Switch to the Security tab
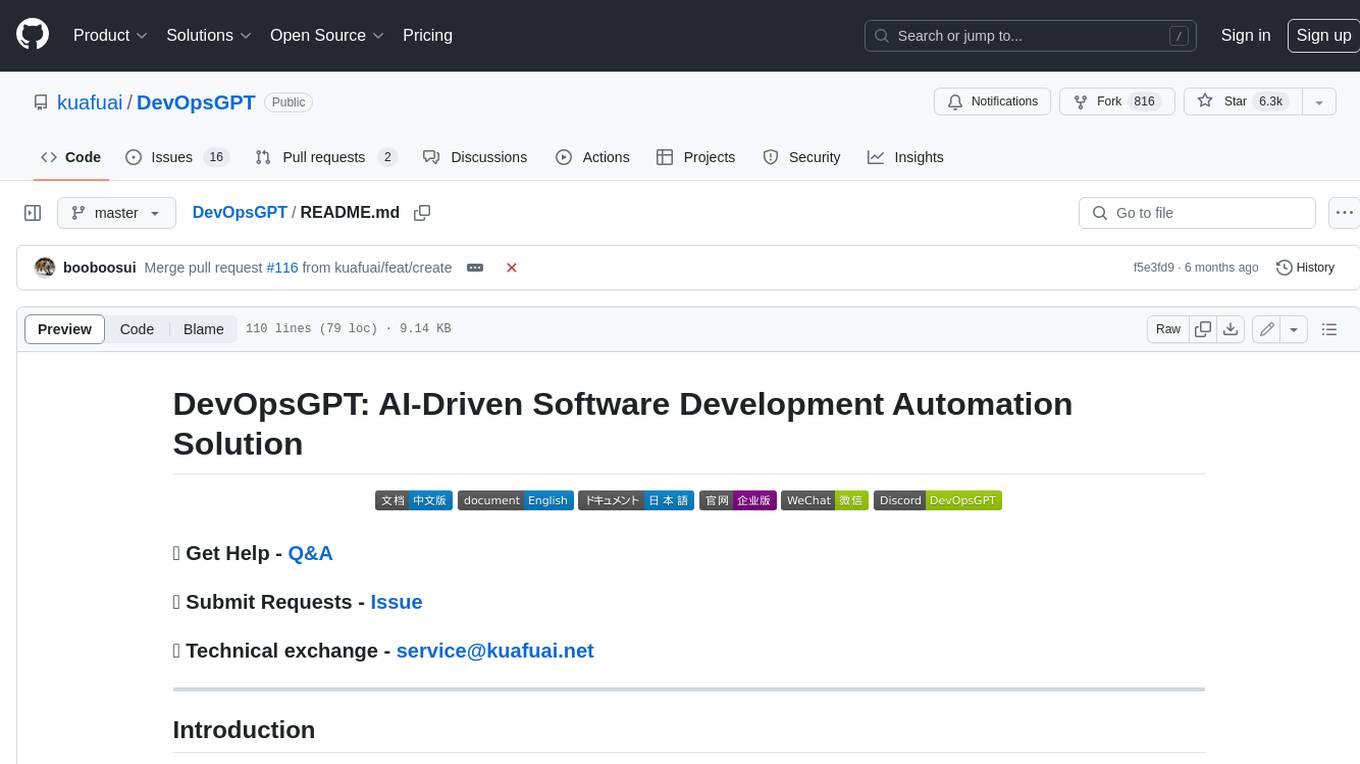 802,157
